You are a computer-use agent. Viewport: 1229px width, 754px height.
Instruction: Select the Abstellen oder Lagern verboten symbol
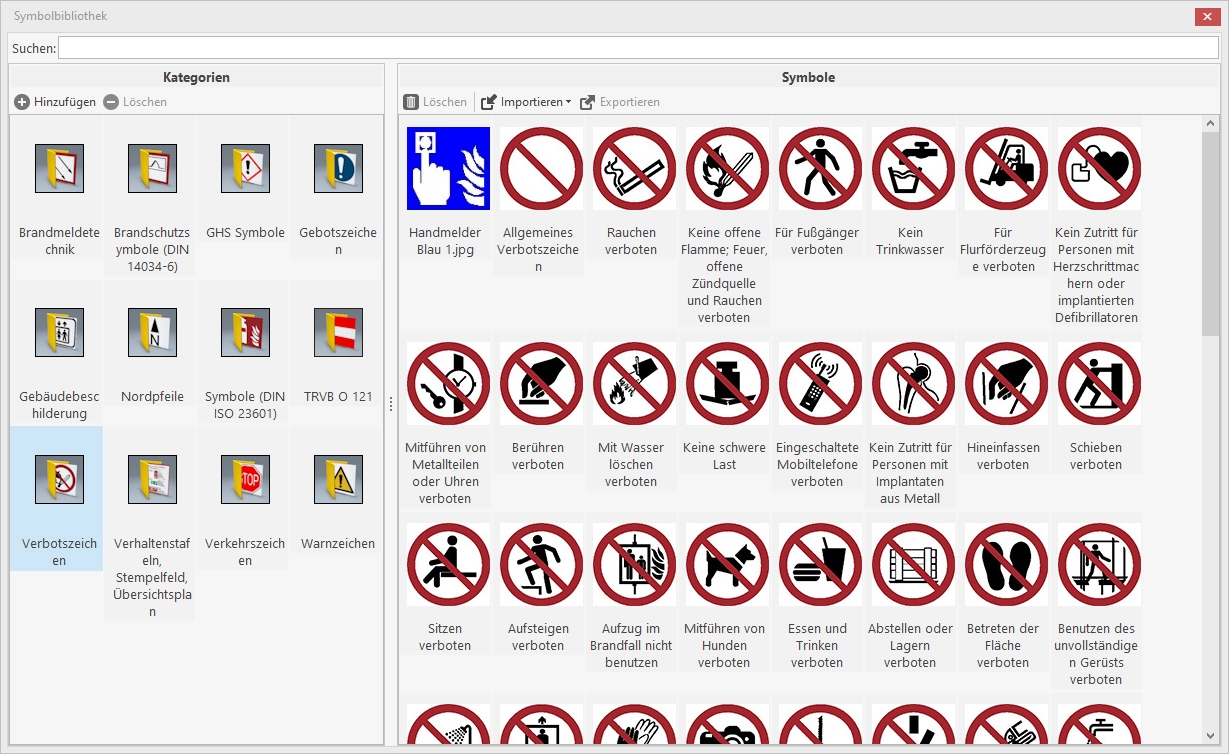[x=914, y=565]
